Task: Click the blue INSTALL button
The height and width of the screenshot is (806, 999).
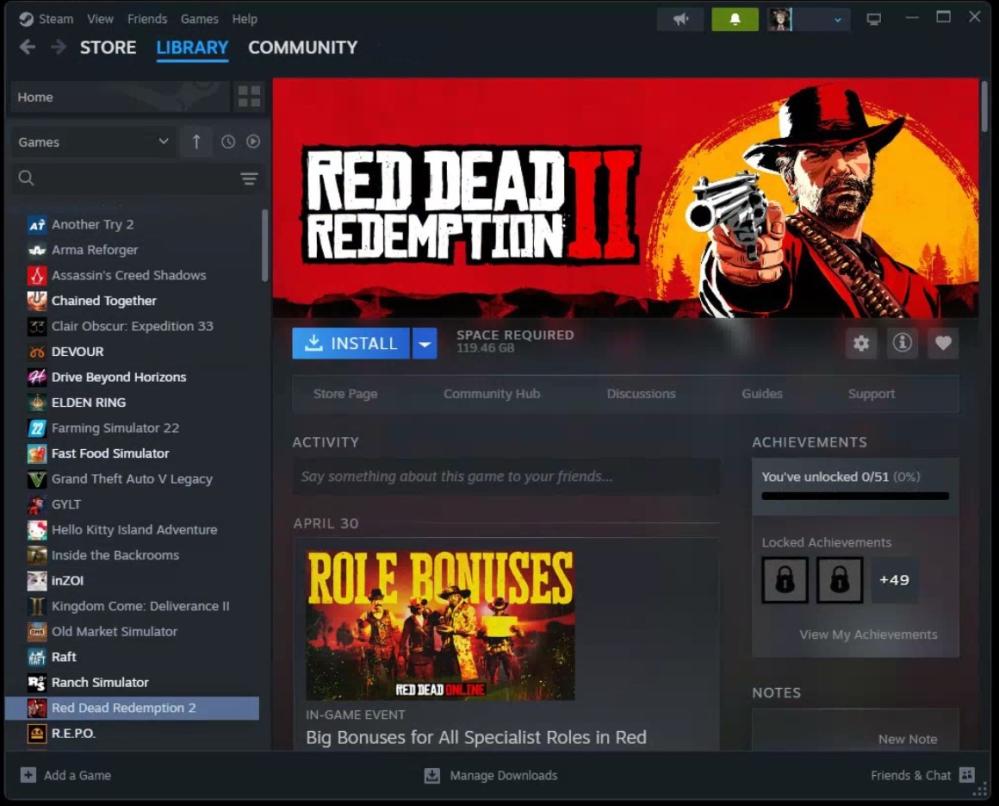Action: 351,343
